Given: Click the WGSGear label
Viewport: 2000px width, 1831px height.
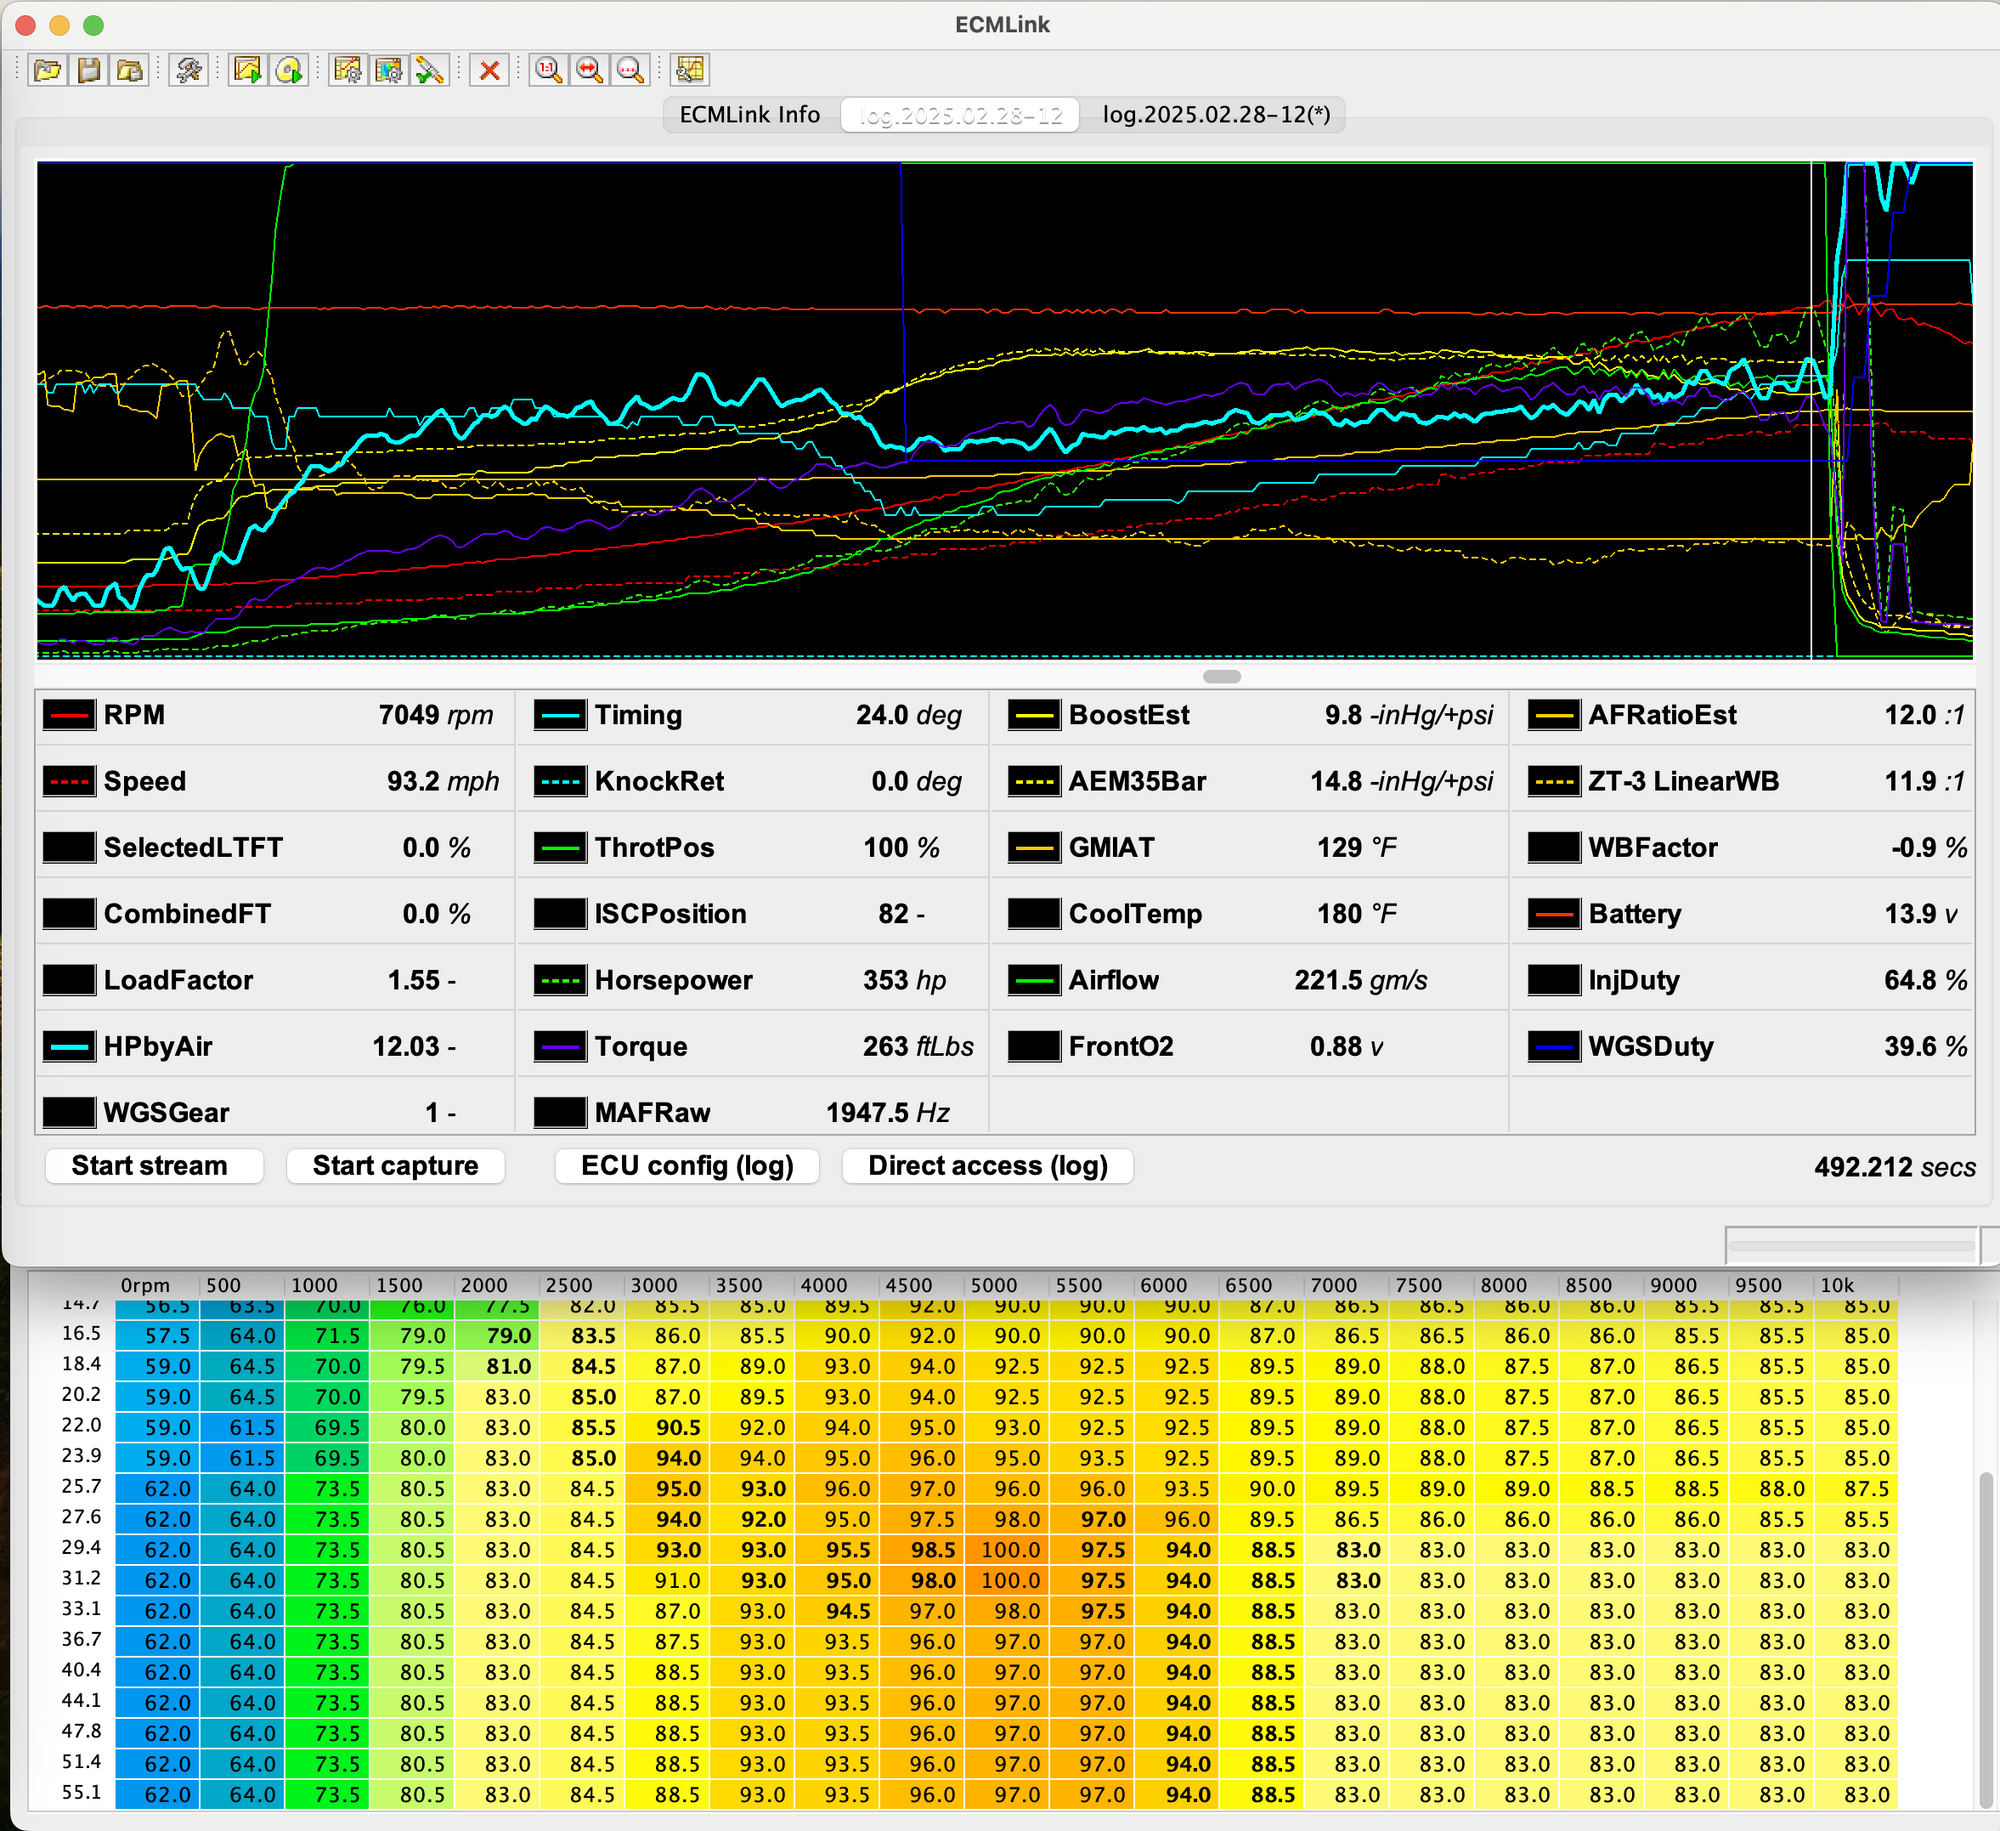Looking at the screenshot, I should 166,1113.
